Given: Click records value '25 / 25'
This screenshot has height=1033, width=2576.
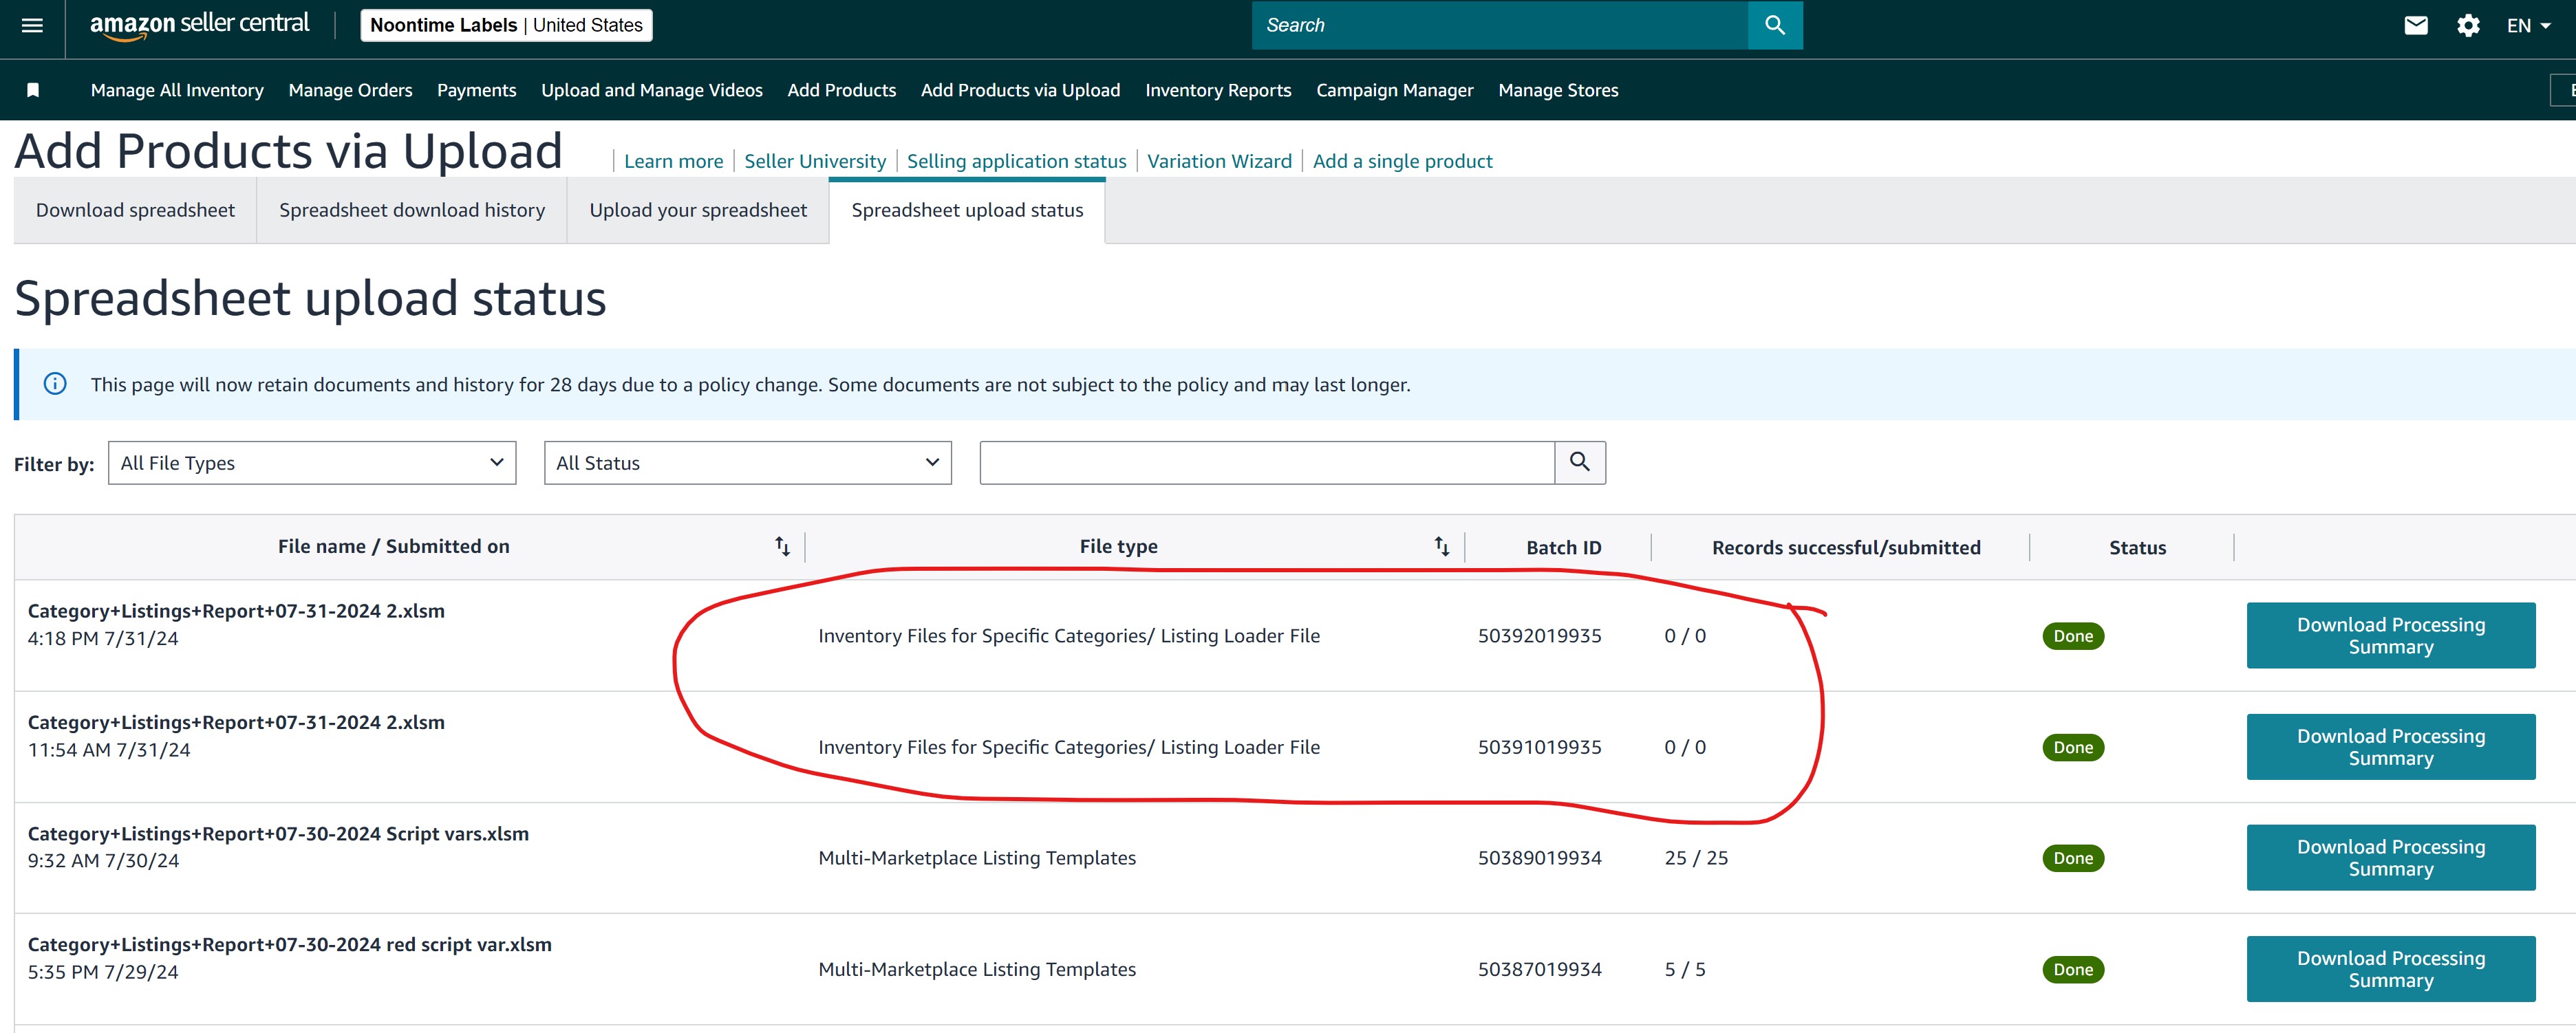Looking at the screenshot, I should 1696,858.
